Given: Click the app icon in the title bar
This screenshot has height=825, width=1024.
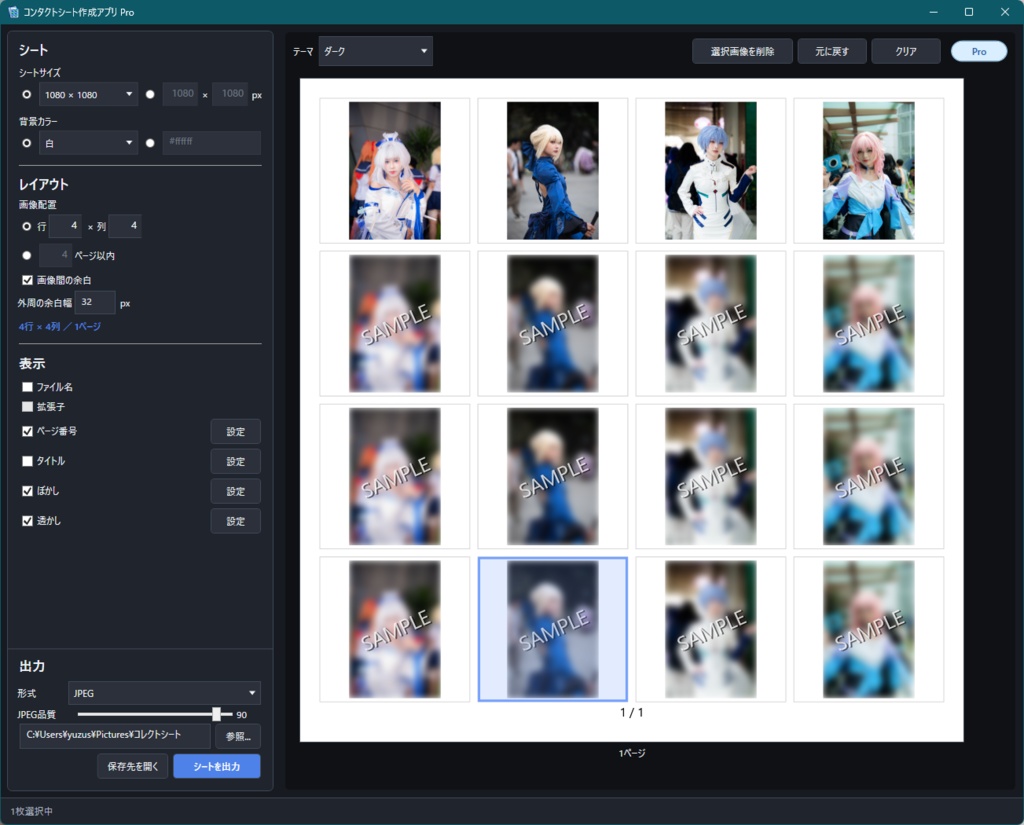Looking at the screenshot, I should (13, 12).
